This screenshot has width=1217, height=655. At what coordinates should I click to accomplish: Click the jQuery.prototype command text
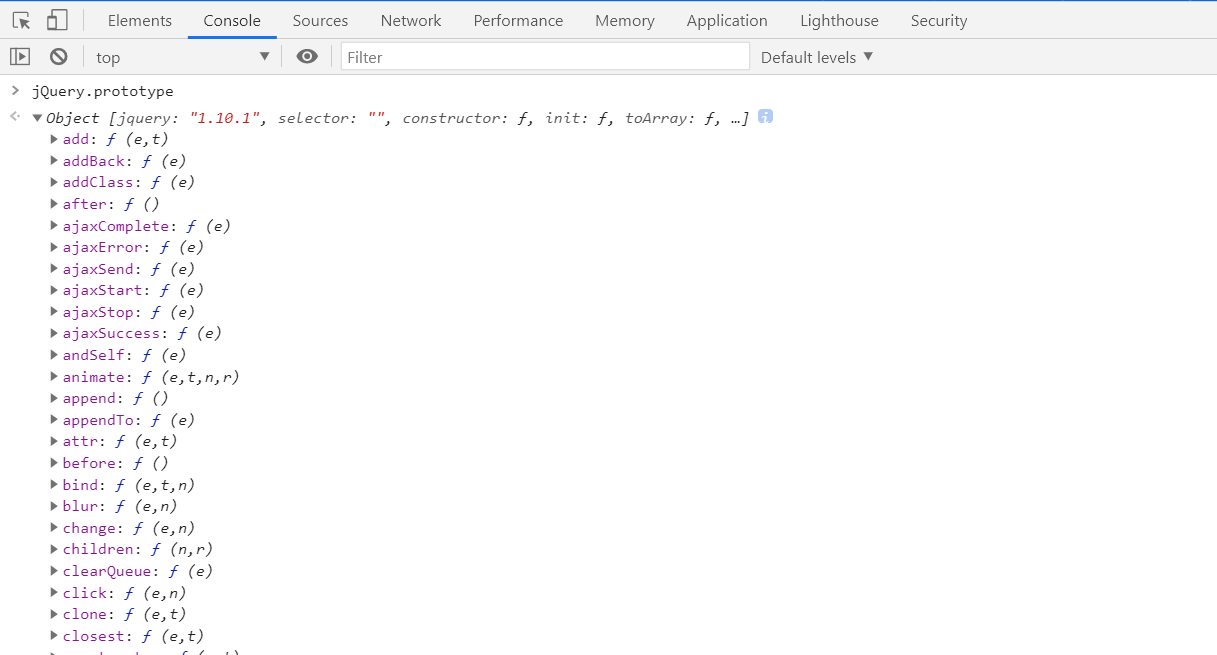pyautogui.click(x=103, y=91)
